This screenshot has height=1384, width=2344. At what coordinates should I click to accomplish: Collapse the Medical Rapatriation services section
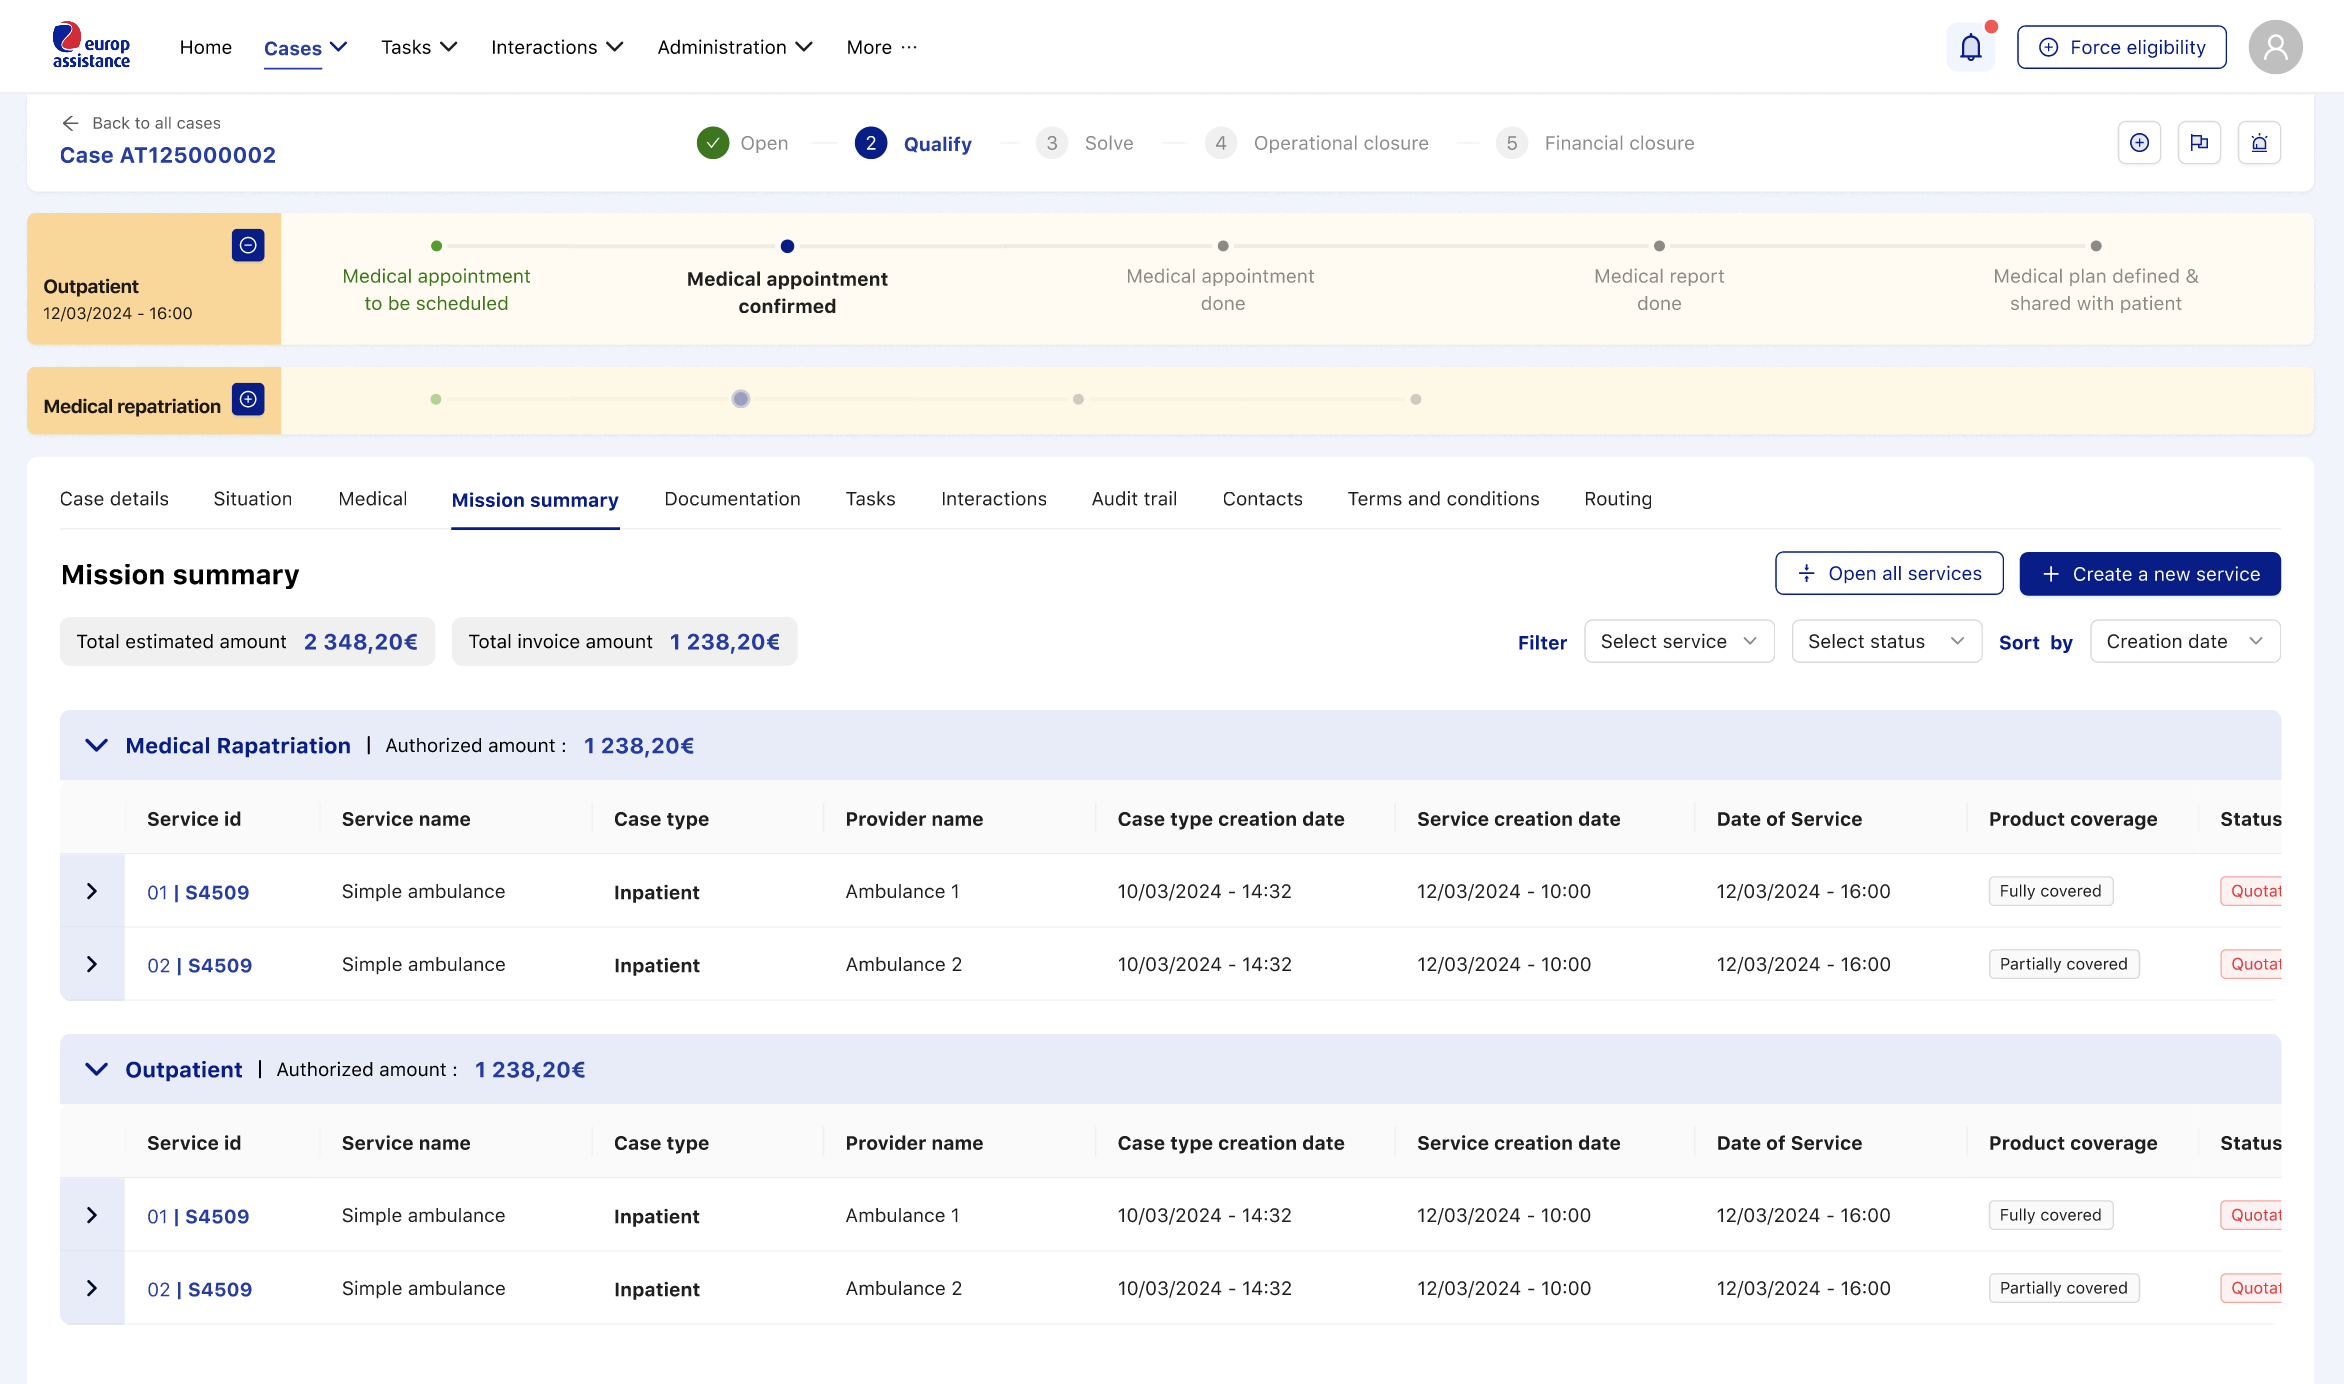tap(96, 745)
